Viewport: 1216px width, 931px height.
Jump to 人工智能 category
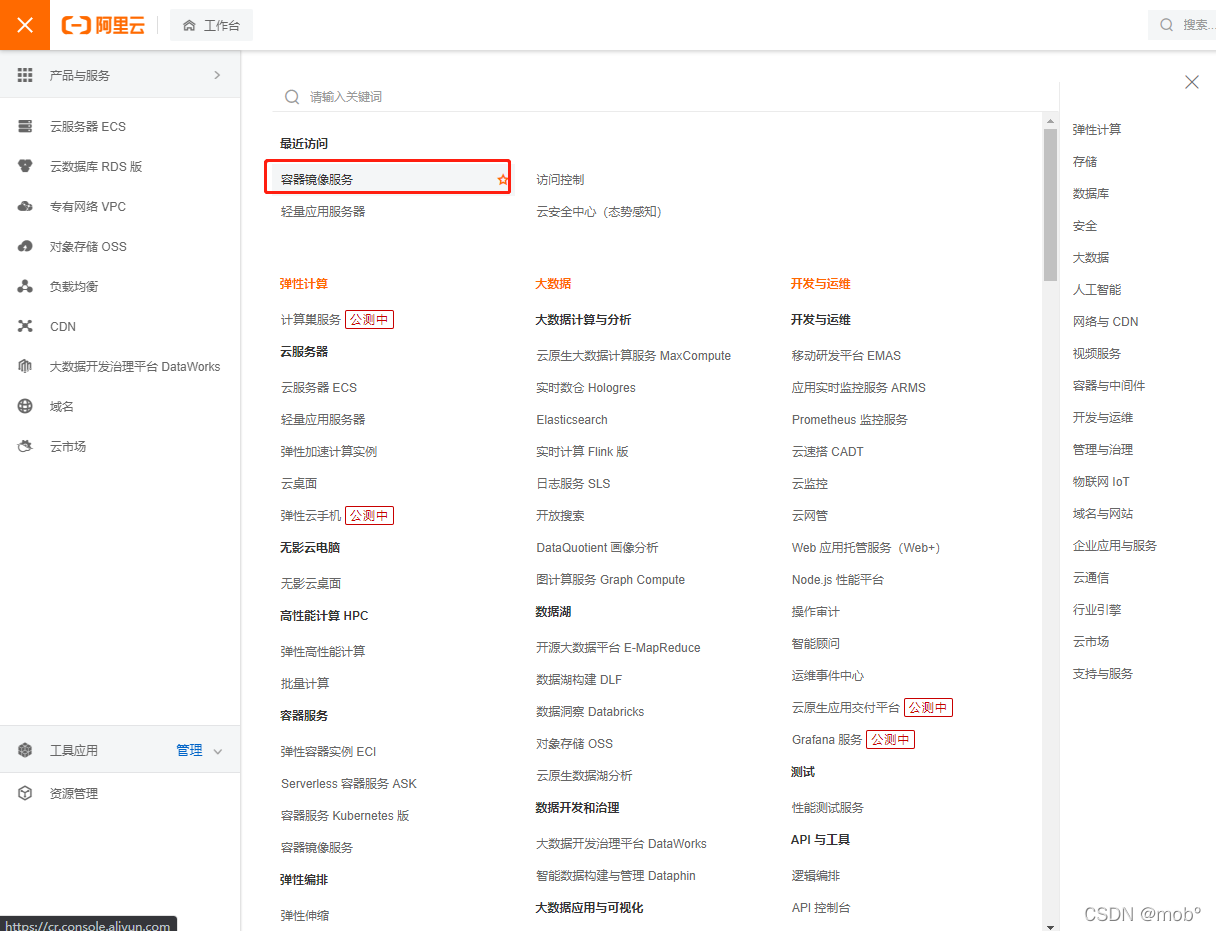coord(1097,290)
